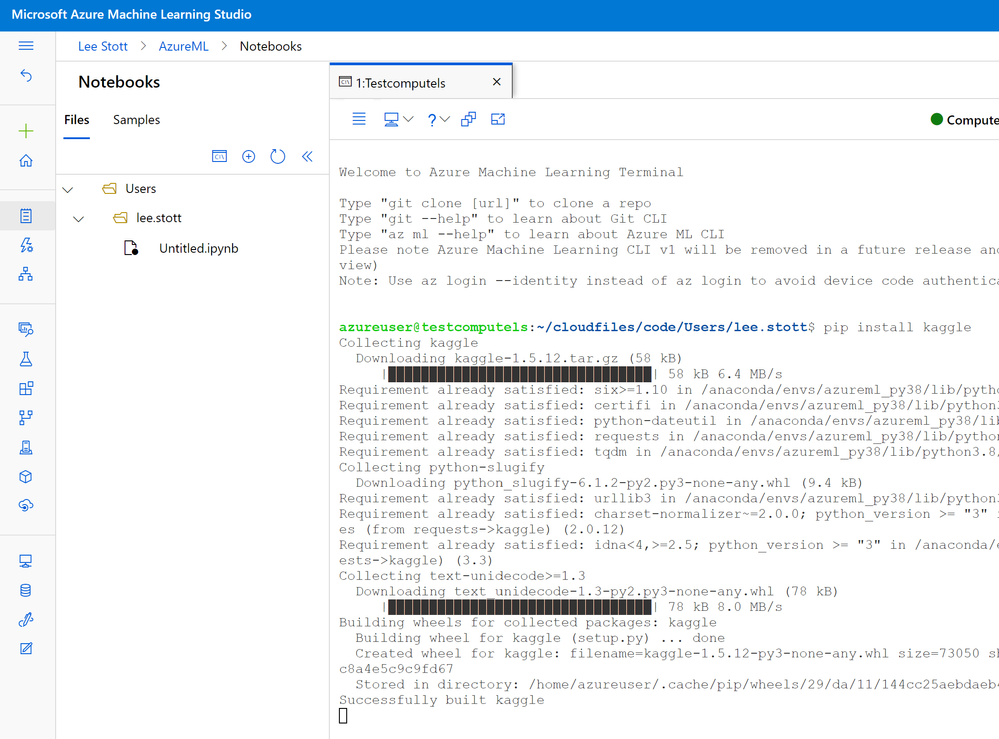Open the help question-mark dropdown
Screen dimensions: 999x739
tap(438, 119)
